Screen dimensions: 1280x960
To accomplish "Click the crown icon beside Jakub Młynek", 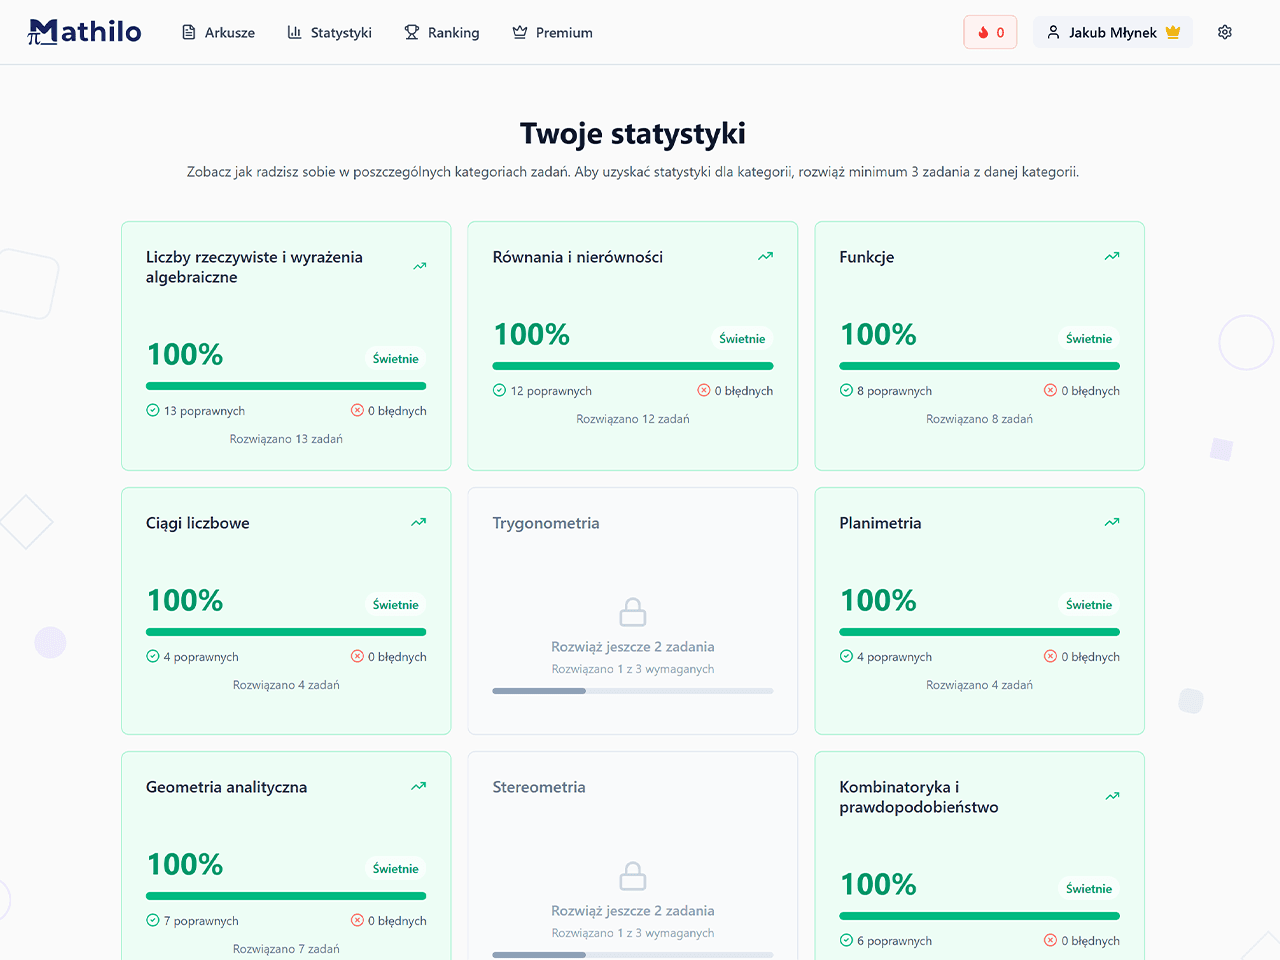I will 1171,32.
